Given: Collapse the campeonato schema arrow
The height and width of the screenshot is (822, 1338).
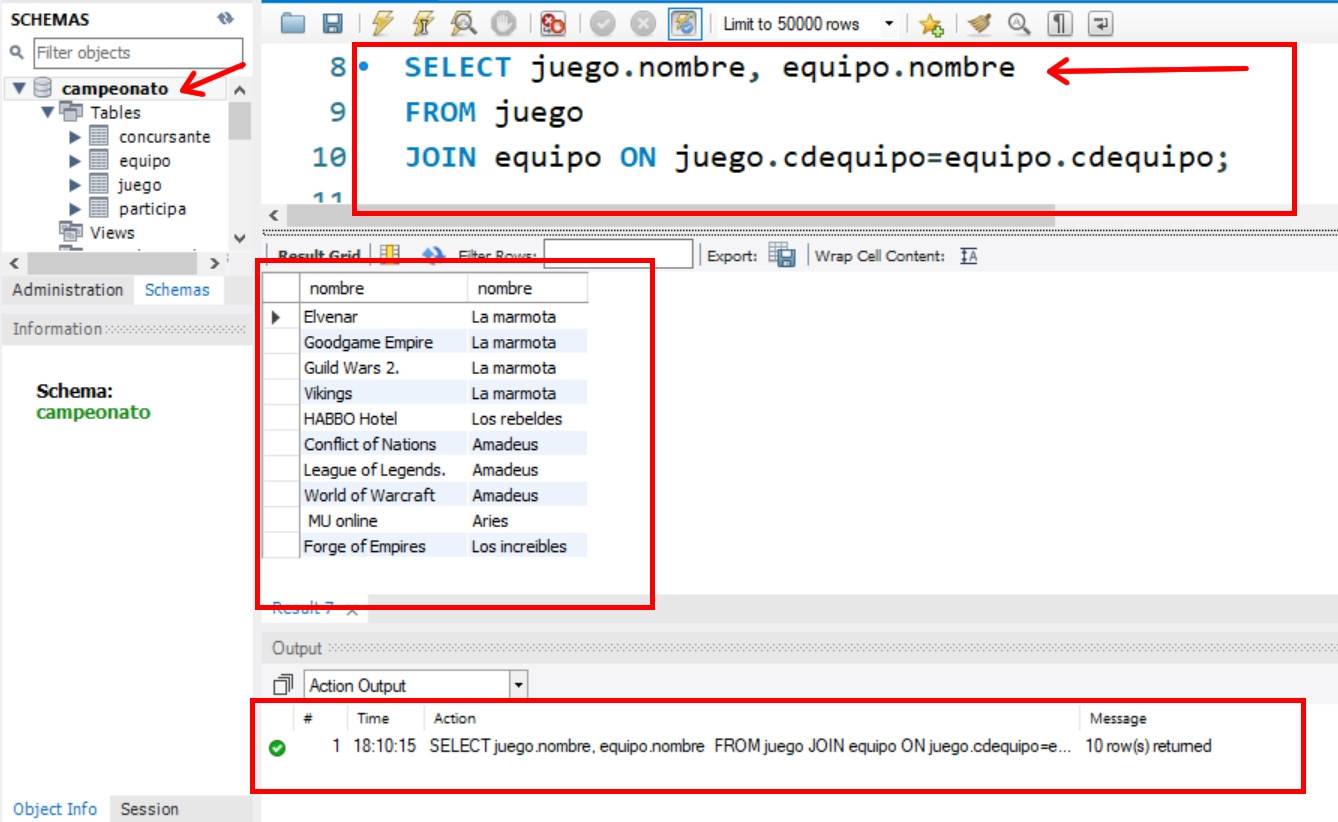Looking at the screenshot, I should click(19, 89).
